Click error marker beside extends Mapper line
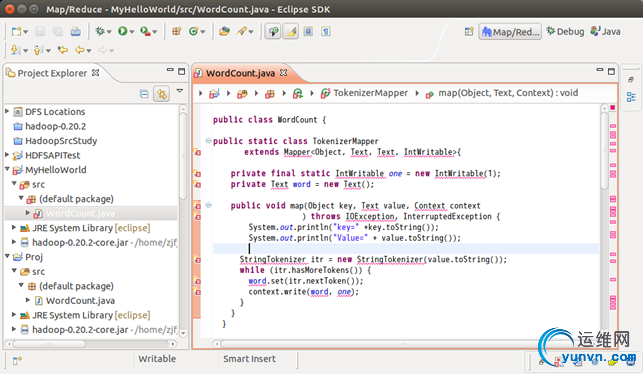This screenshot has width=643, height=374. click(197, 152)
